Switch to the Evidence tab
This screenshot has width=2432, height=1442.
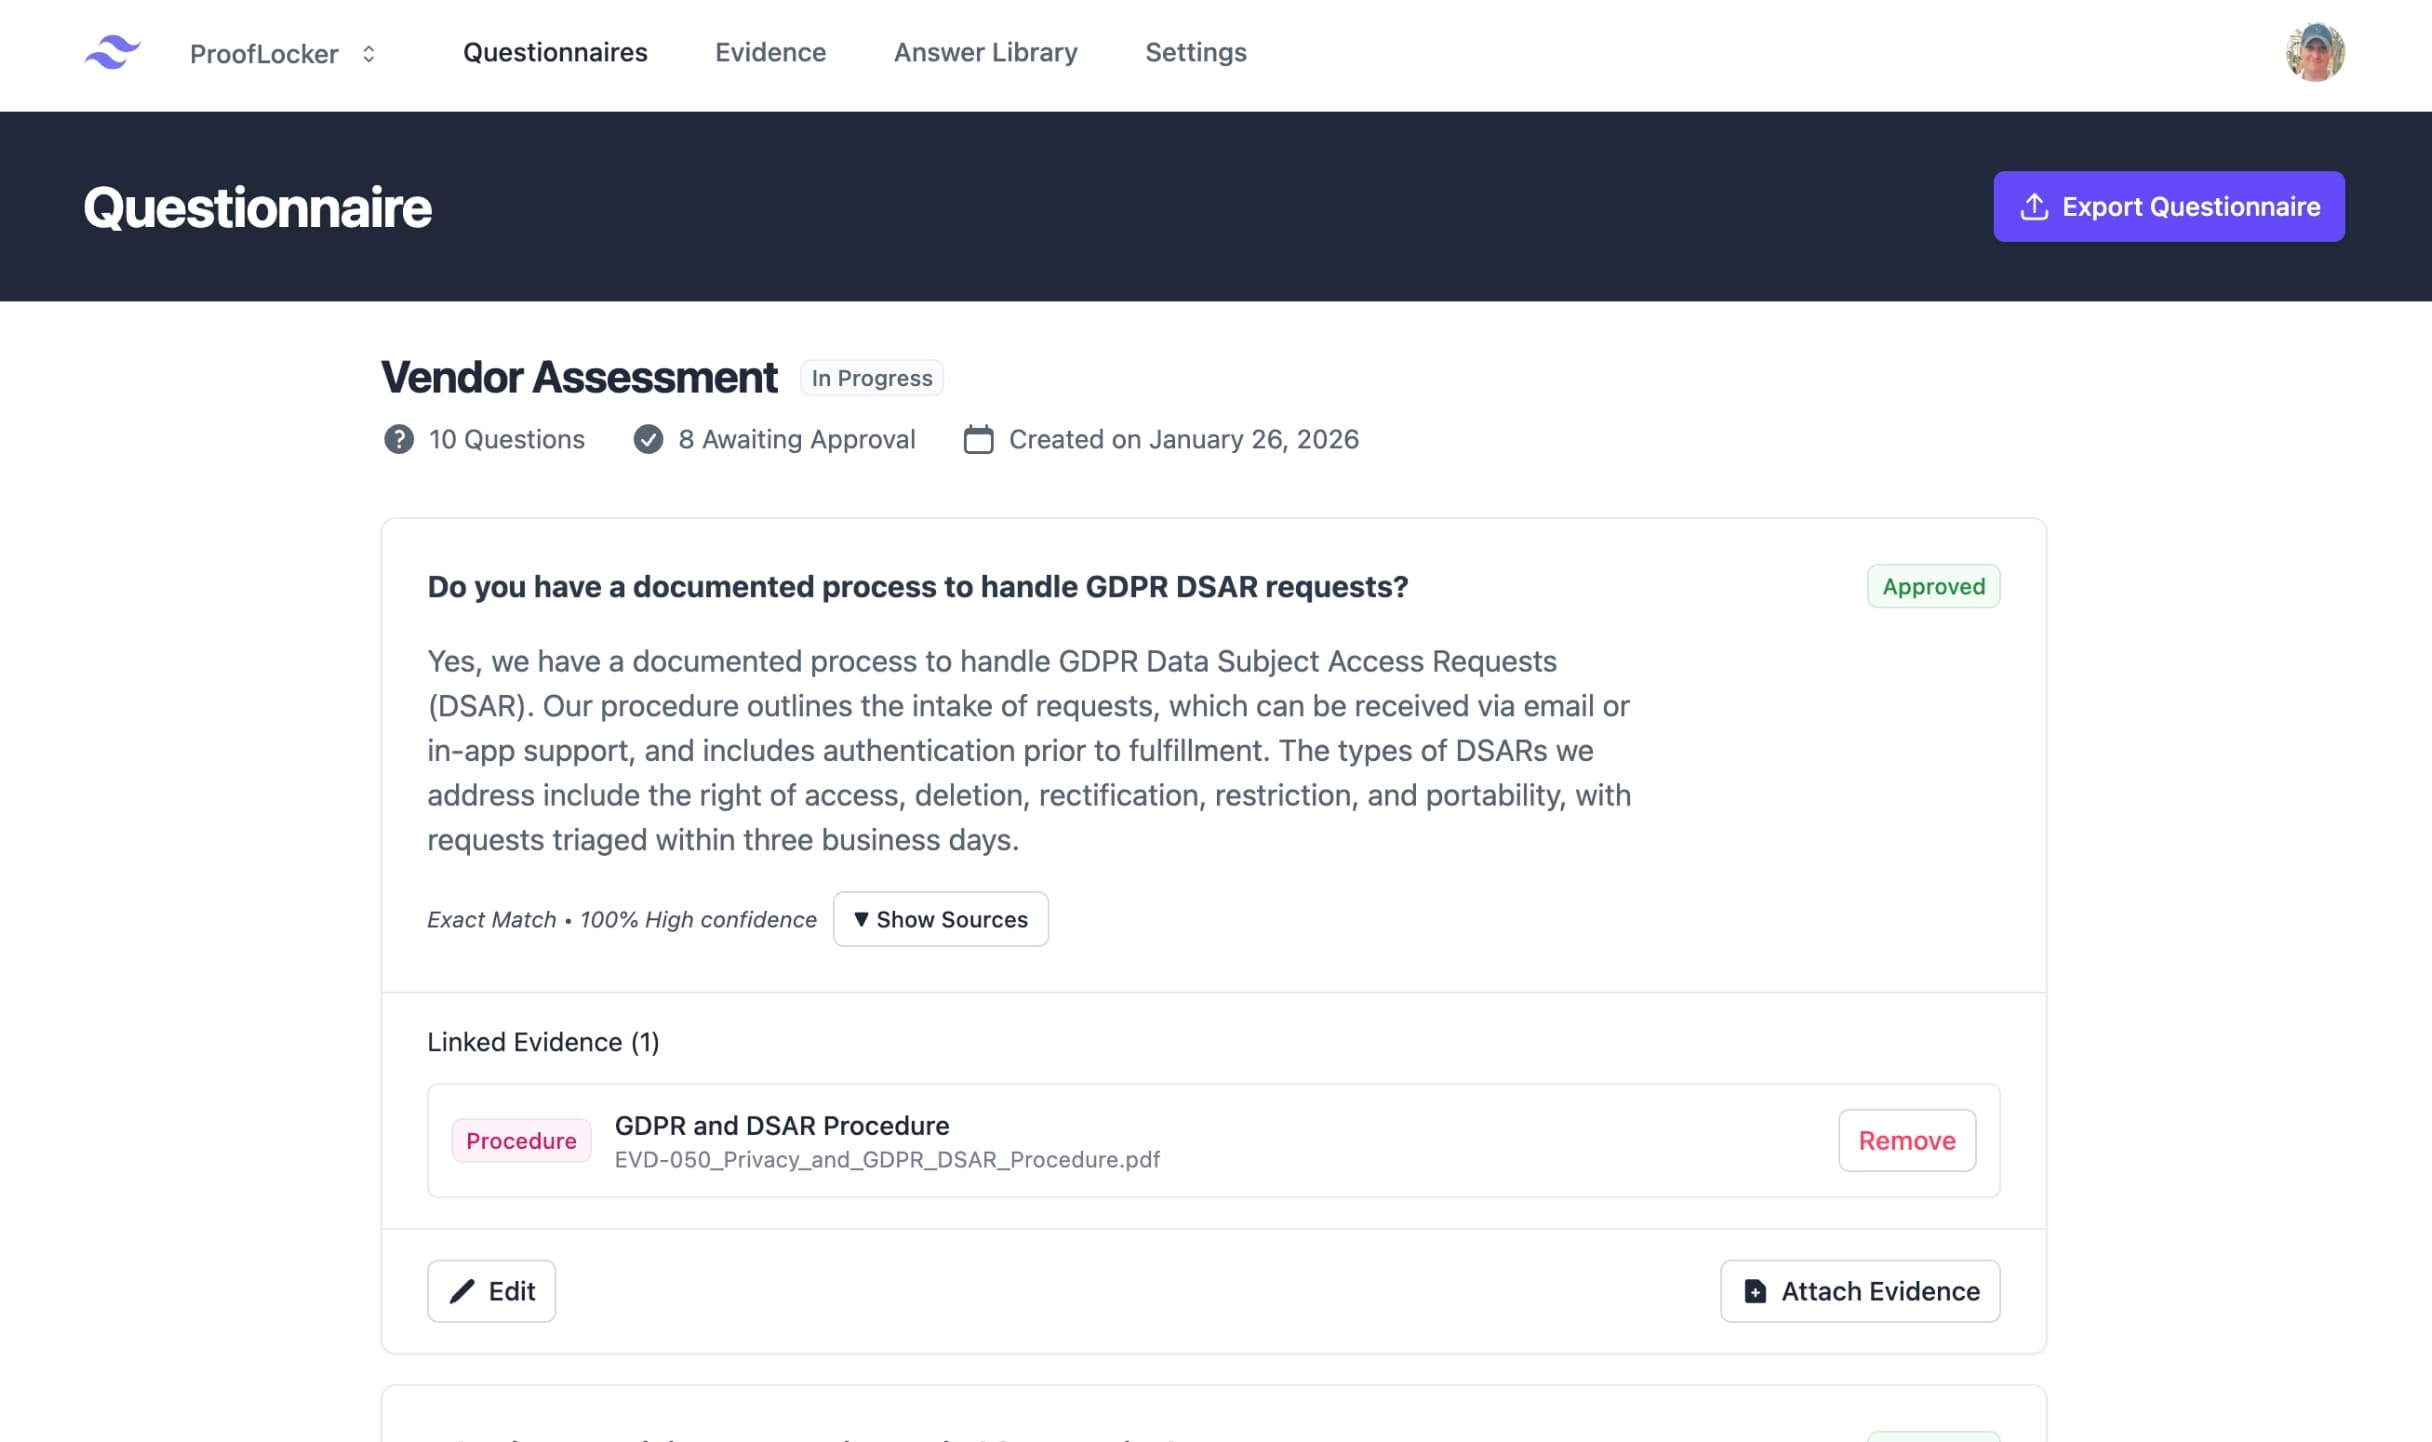tap(770, 52)
